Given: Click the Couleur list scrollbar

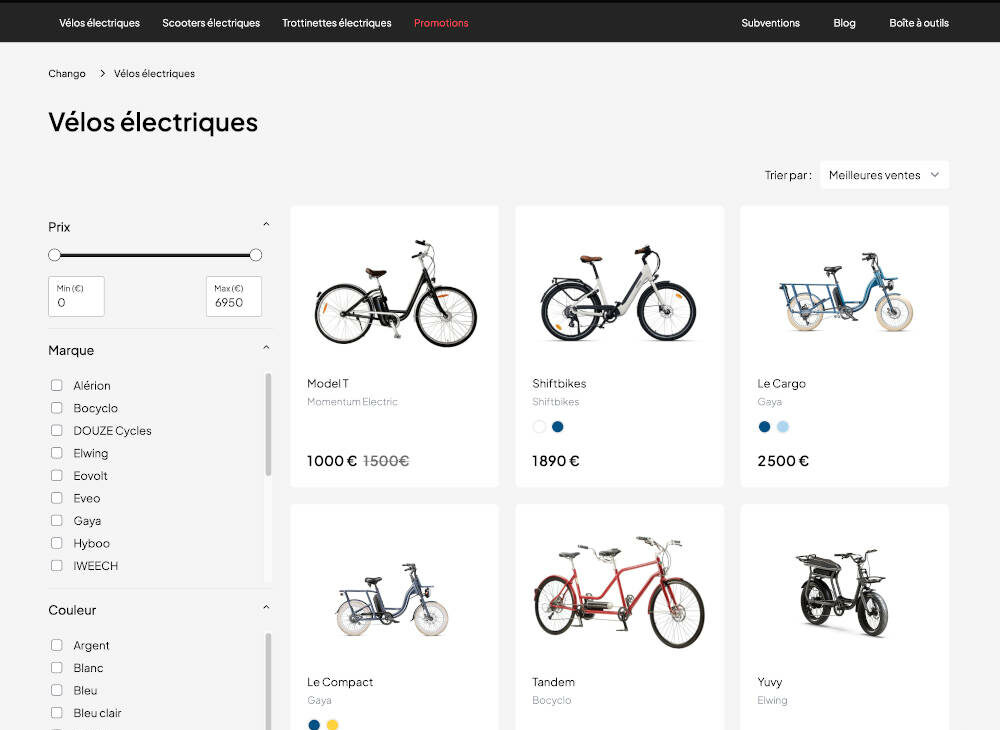Looking at the screenshot, I should [268, 681].
